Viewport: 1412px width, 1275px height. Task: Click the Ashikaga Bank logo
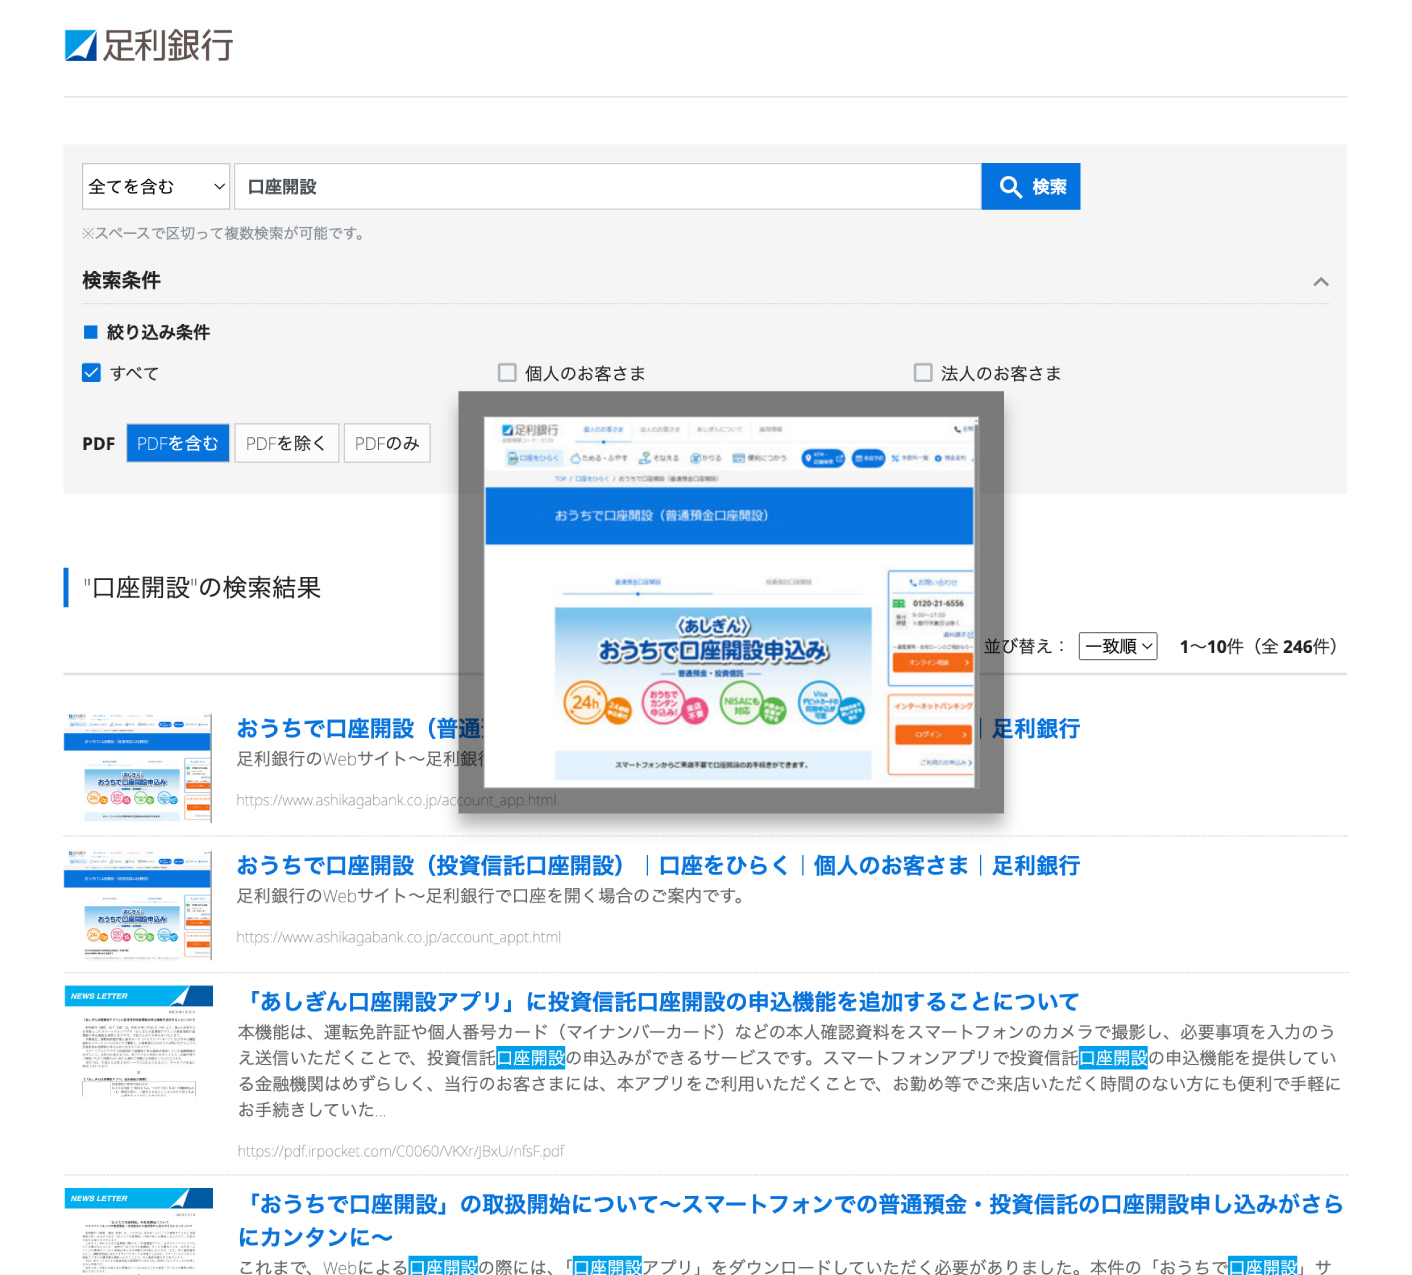pos(149,45)
